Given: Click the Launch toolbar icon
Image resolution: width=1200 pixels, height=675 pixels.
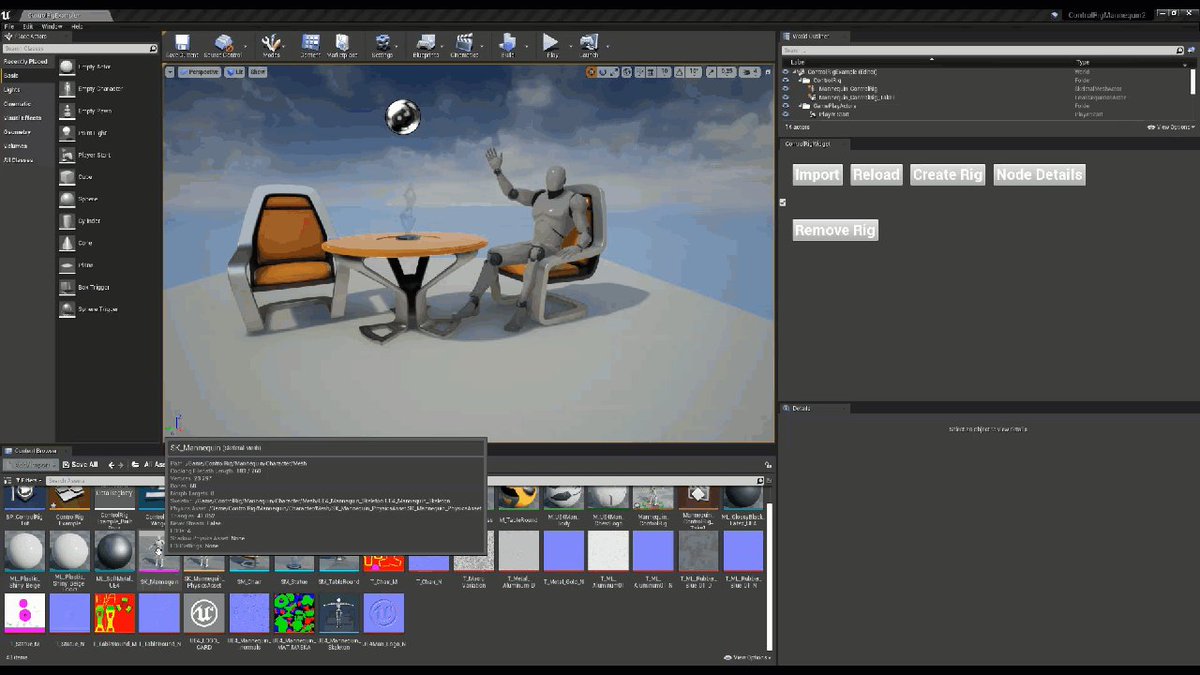Looking at the screenshot, I should (589, 45).
